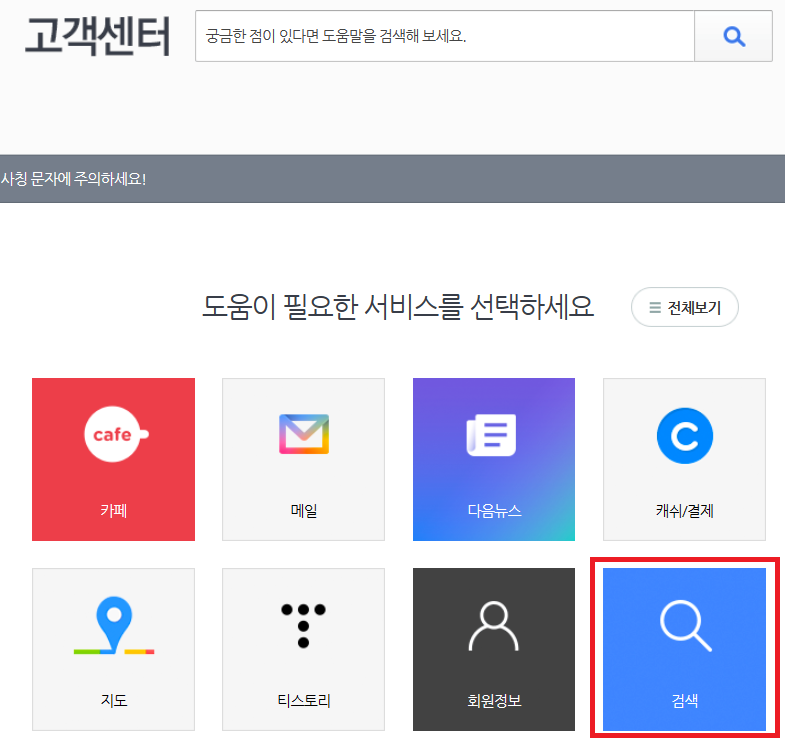Open the 다음뉴스 service tile
Viewport: 785px width, 738px height.
click(x=494, y=459)
